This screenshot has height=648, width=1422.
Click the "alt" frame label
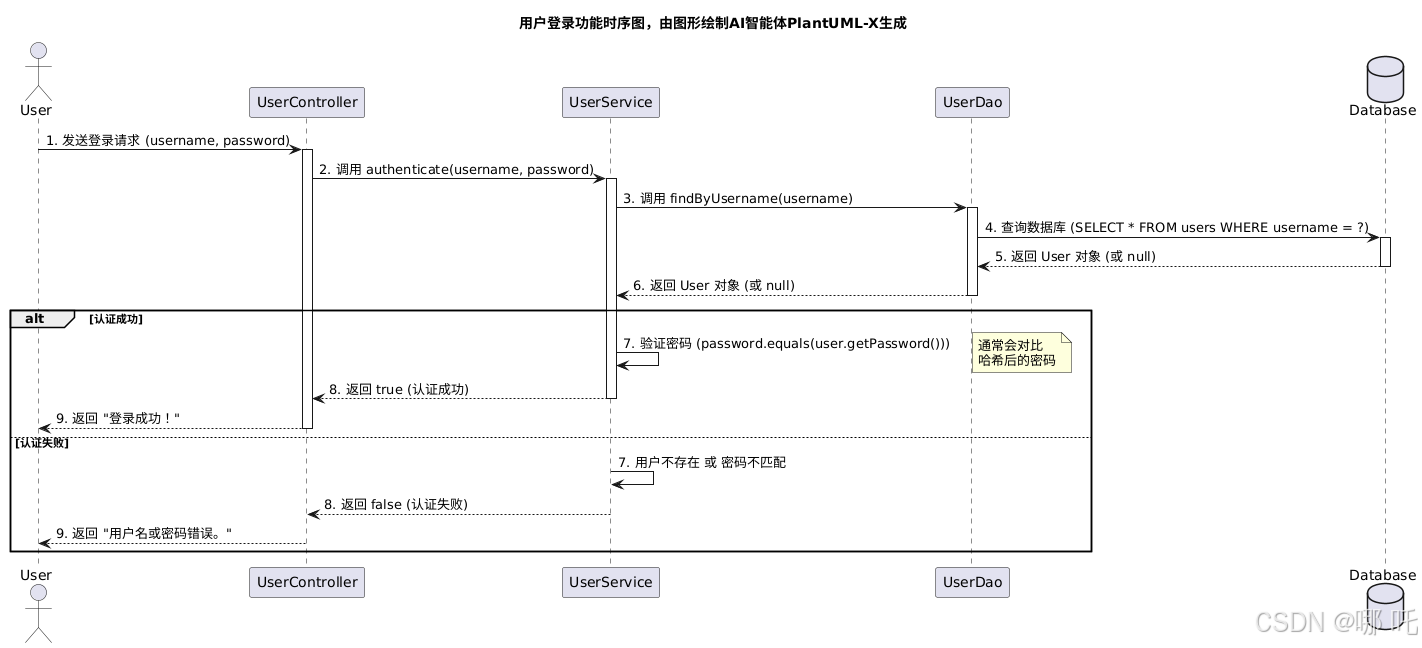[x=41, y=319]
